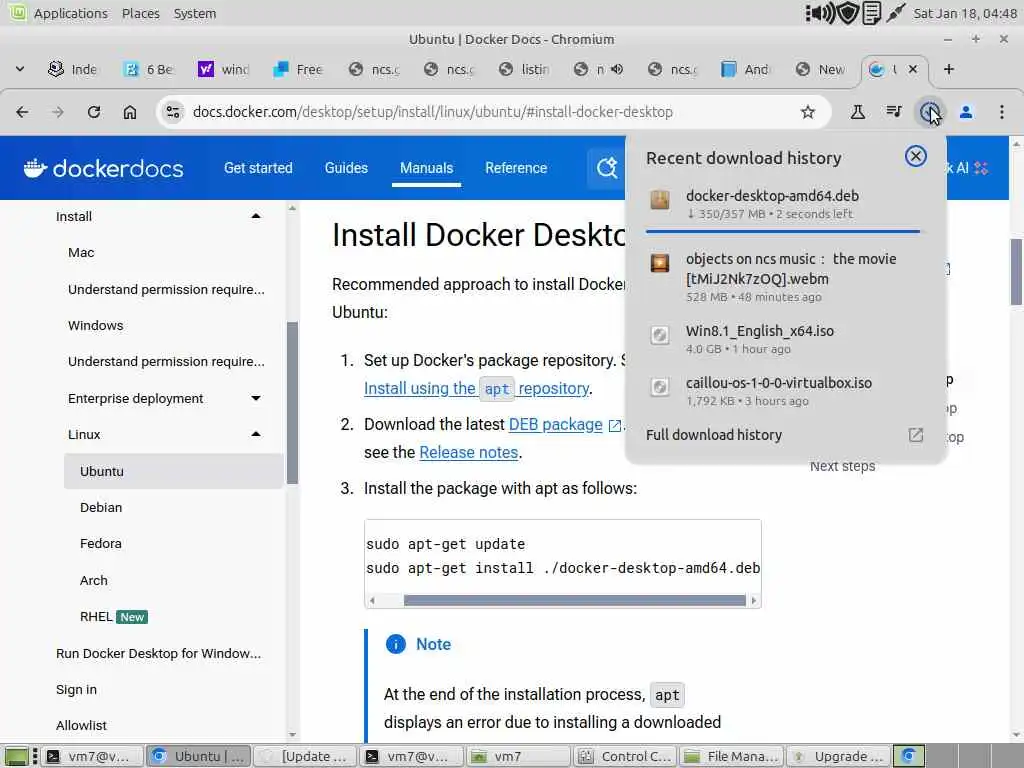1024x768 pixels.
Task: Click the show desktop button in taskbar
Action: [16, 756]
